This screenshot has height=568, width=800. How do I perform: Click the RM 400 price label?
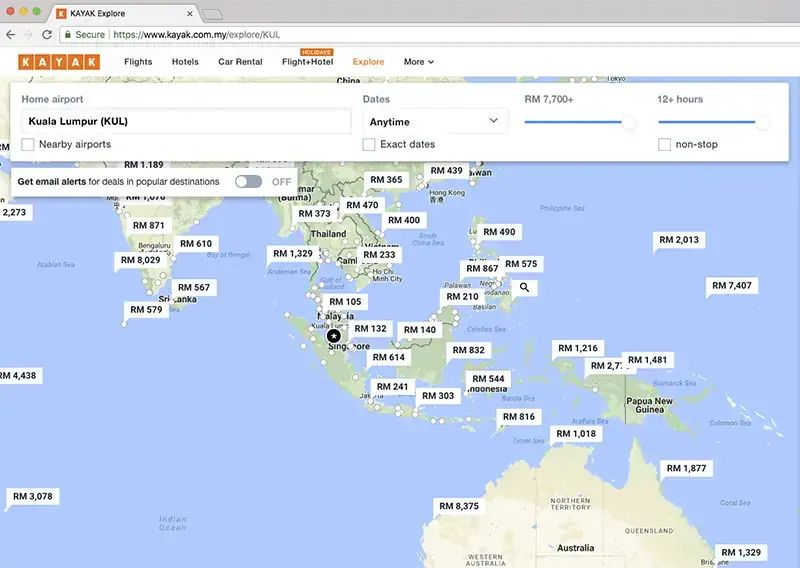pos(404,220)
